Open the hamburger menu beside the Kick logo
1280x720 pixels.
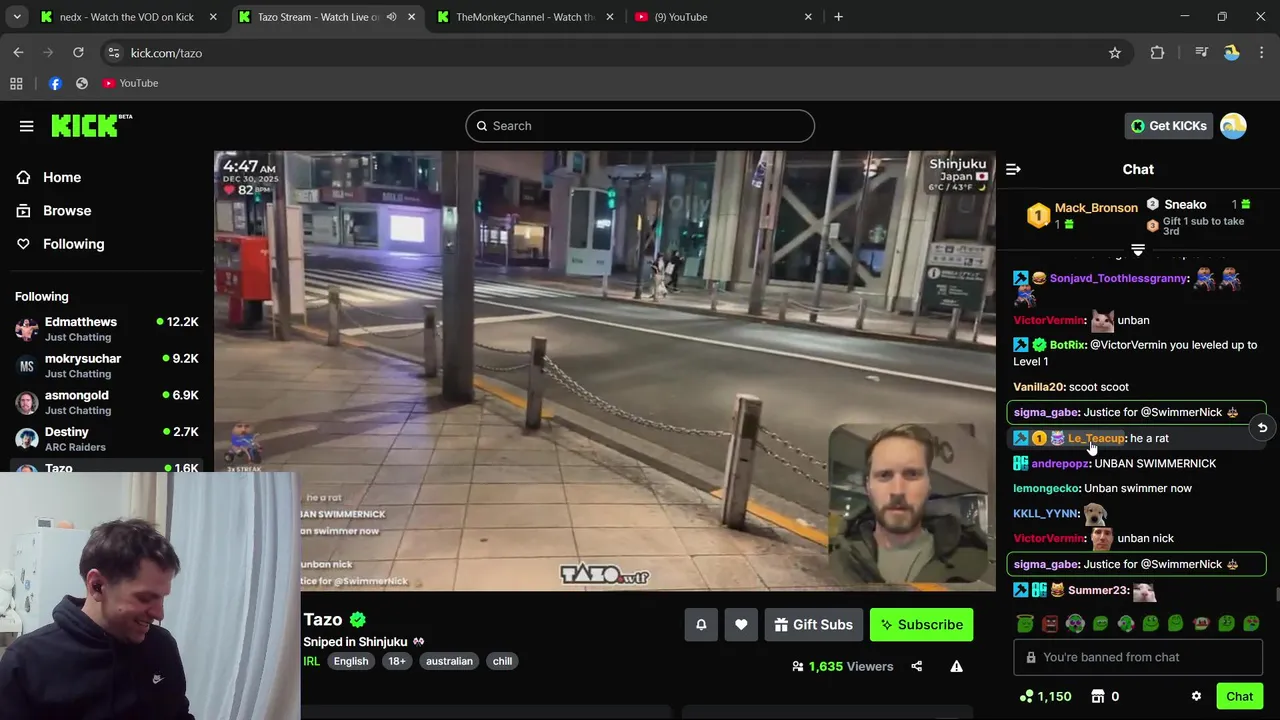point(26,126)
